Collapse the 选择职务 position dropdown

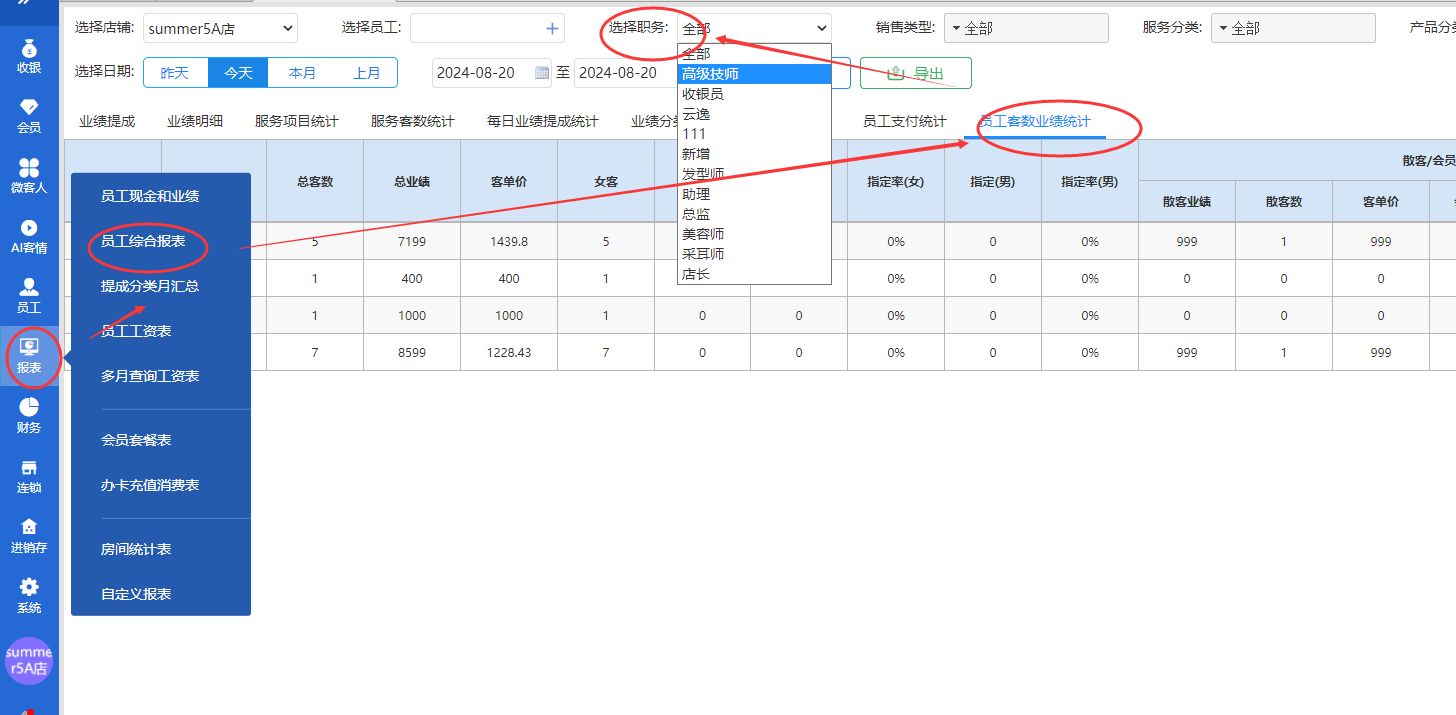click(x=754, y=28)
